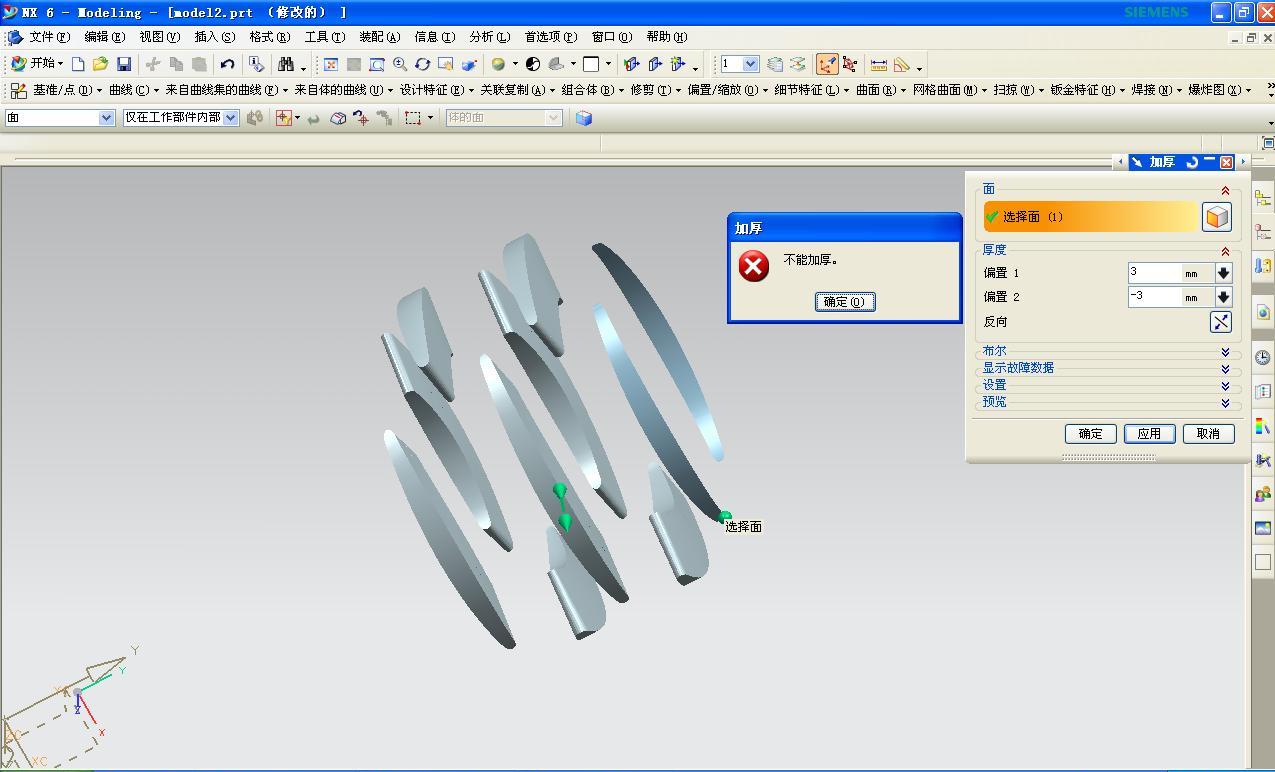Click the 选择面 (1) selection row
The height and width of the screenshot is (772, 1275).
coord(1090,217)
